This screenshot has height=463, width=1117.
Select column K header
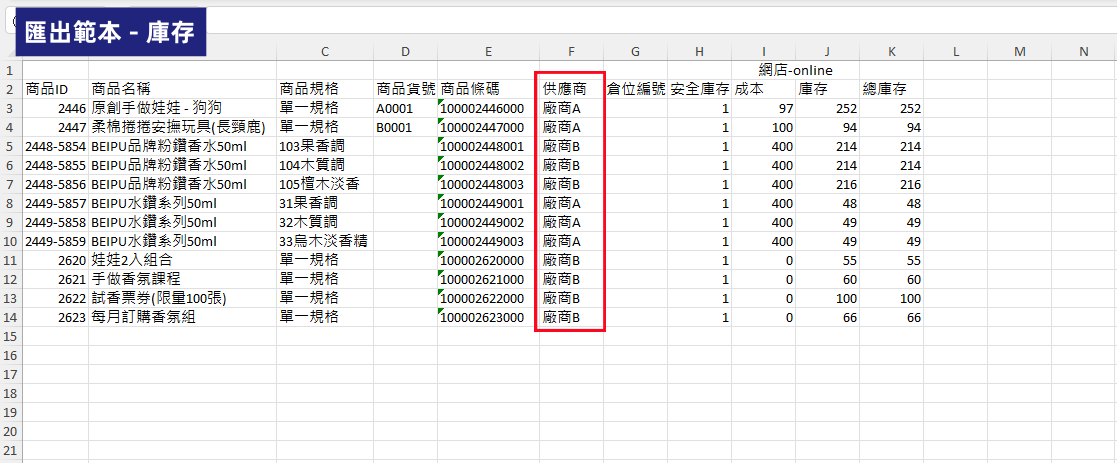tap(891, 51)
